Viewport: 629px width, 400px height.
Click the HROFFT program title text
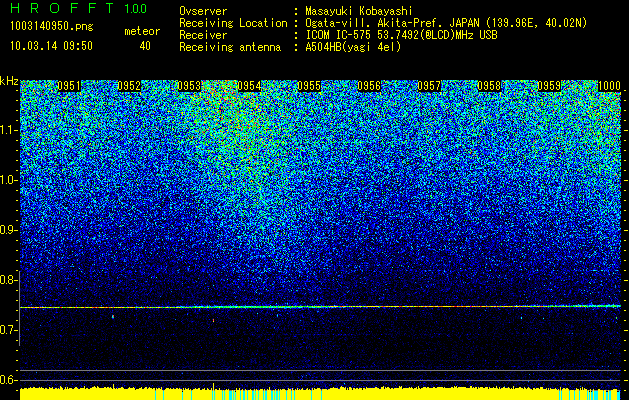(x=62, y=8)
